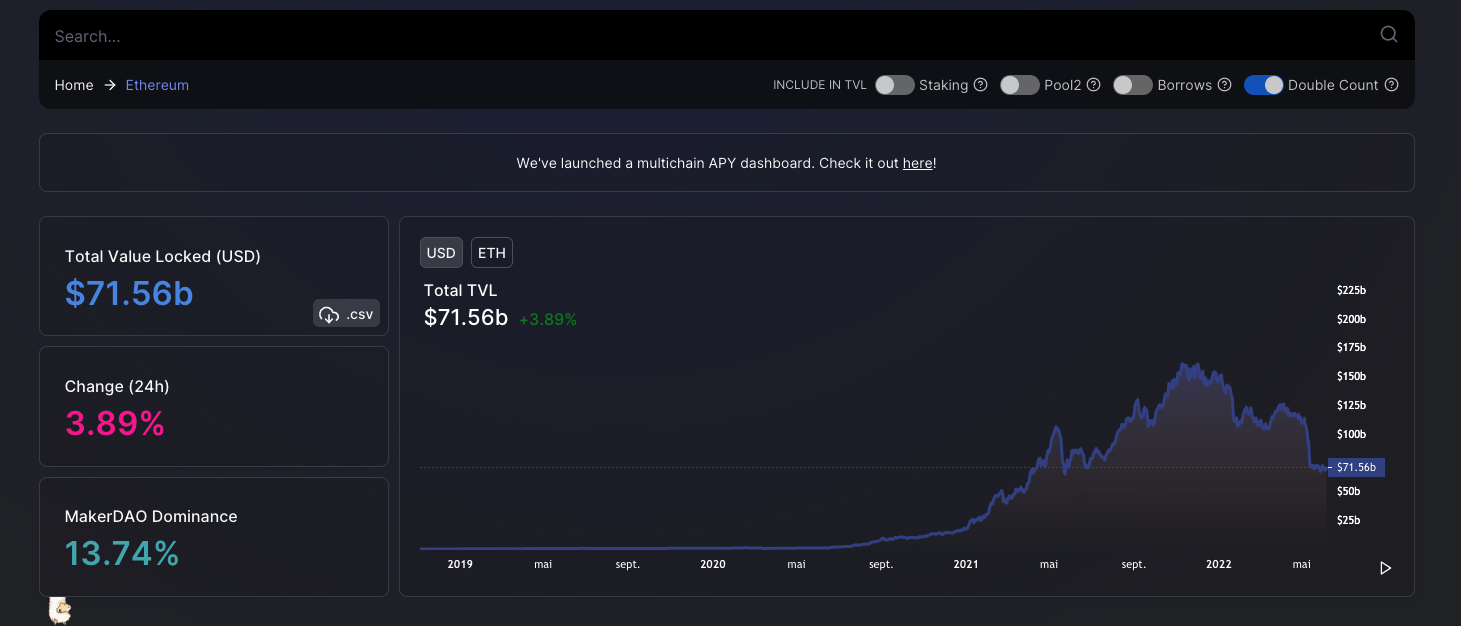This screenshot has height=626, width=1461.
Task: Click the Pool2 help question icon
Action: [1094, 85]
